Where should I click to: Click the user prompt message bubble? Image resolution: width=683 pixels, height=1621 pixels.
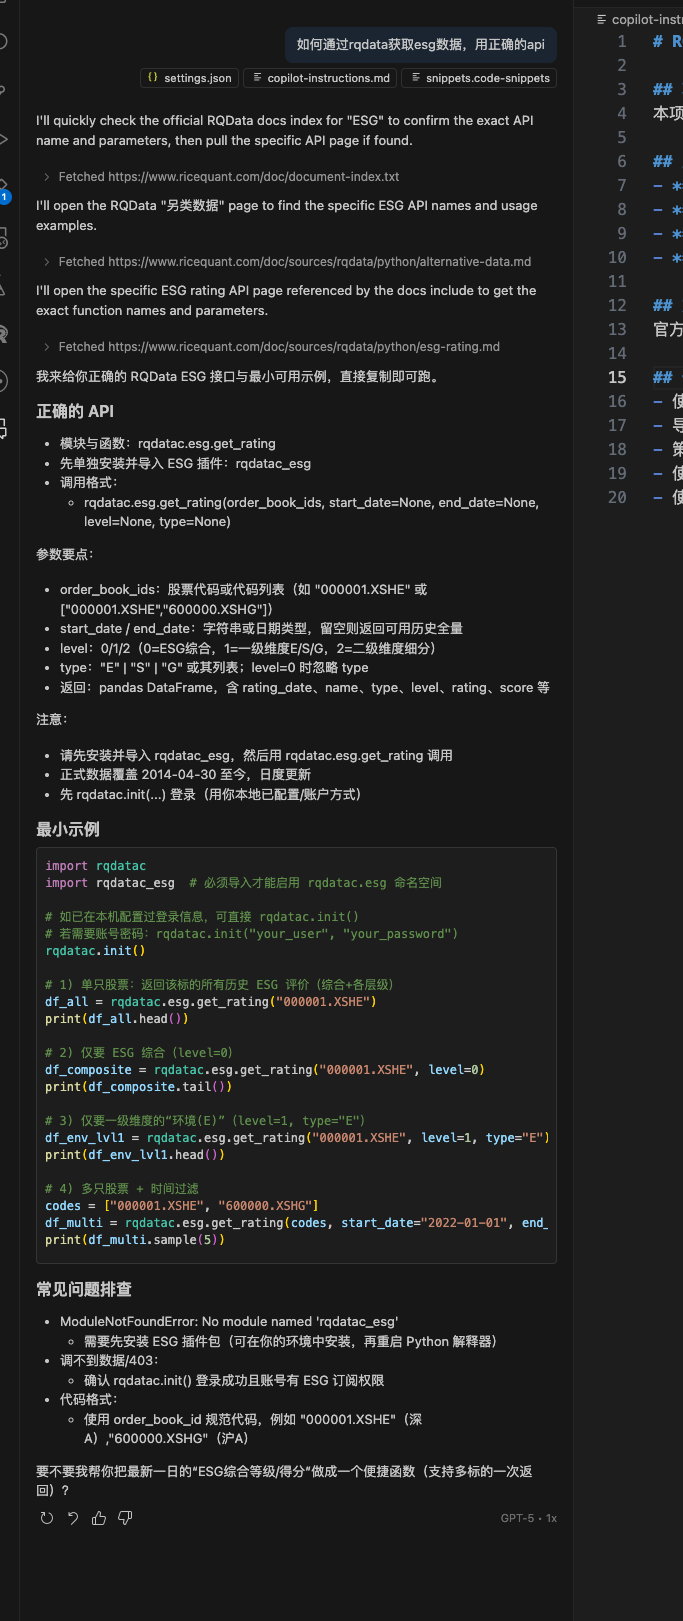coord(420,45)
